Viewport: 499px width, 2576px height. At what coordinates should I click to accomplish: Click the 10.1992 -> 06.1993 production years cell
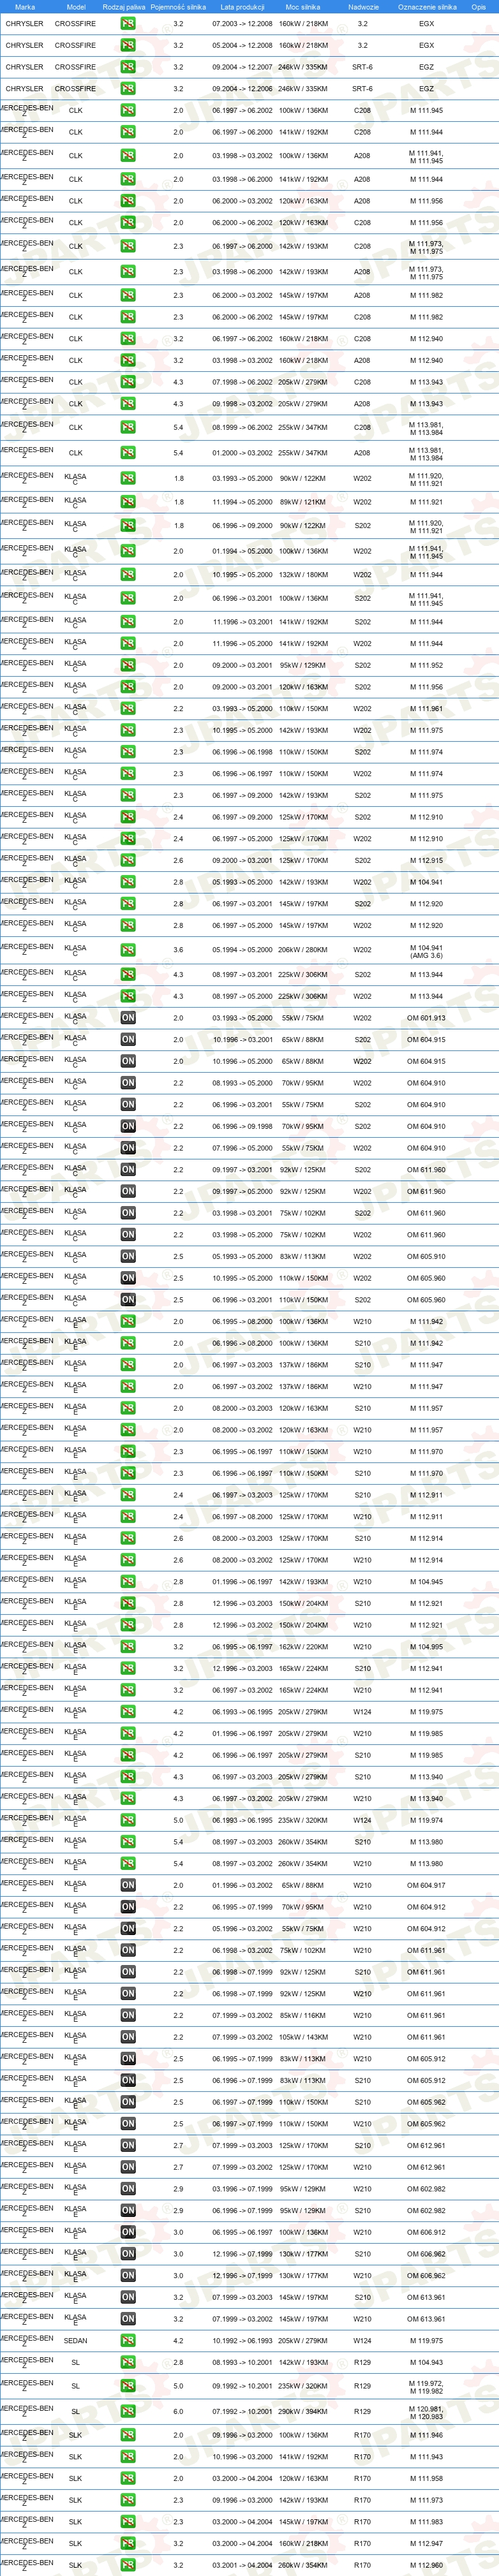tap(242, 2341)
